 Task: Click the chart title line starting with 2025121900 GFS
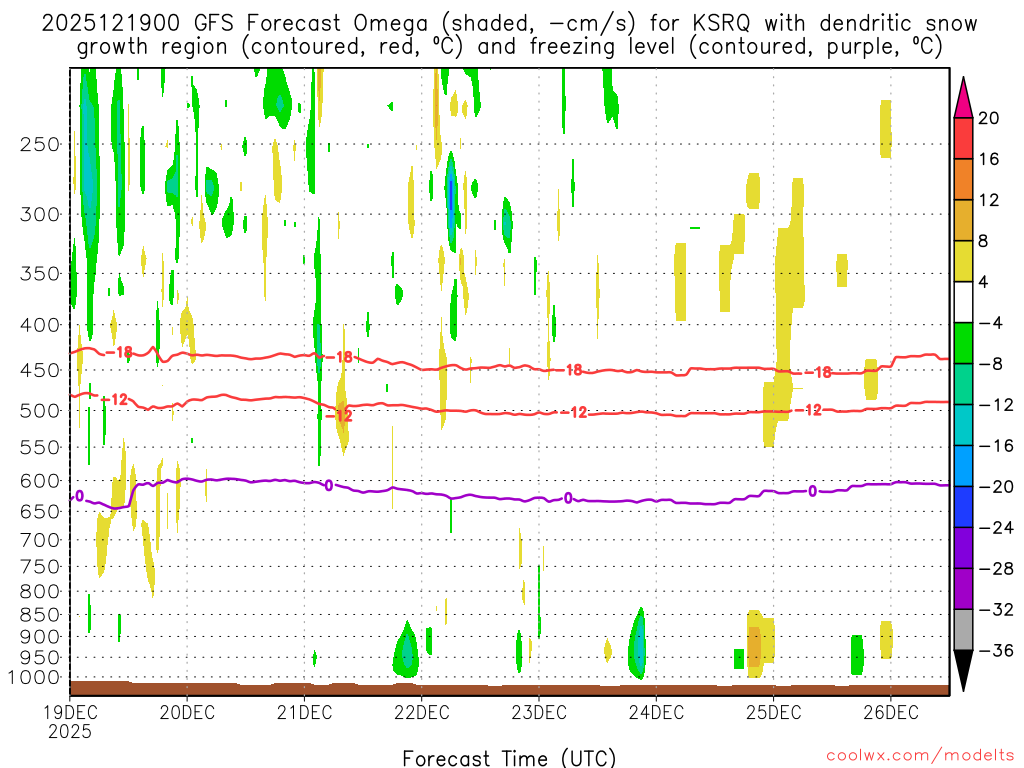[509, 24]
